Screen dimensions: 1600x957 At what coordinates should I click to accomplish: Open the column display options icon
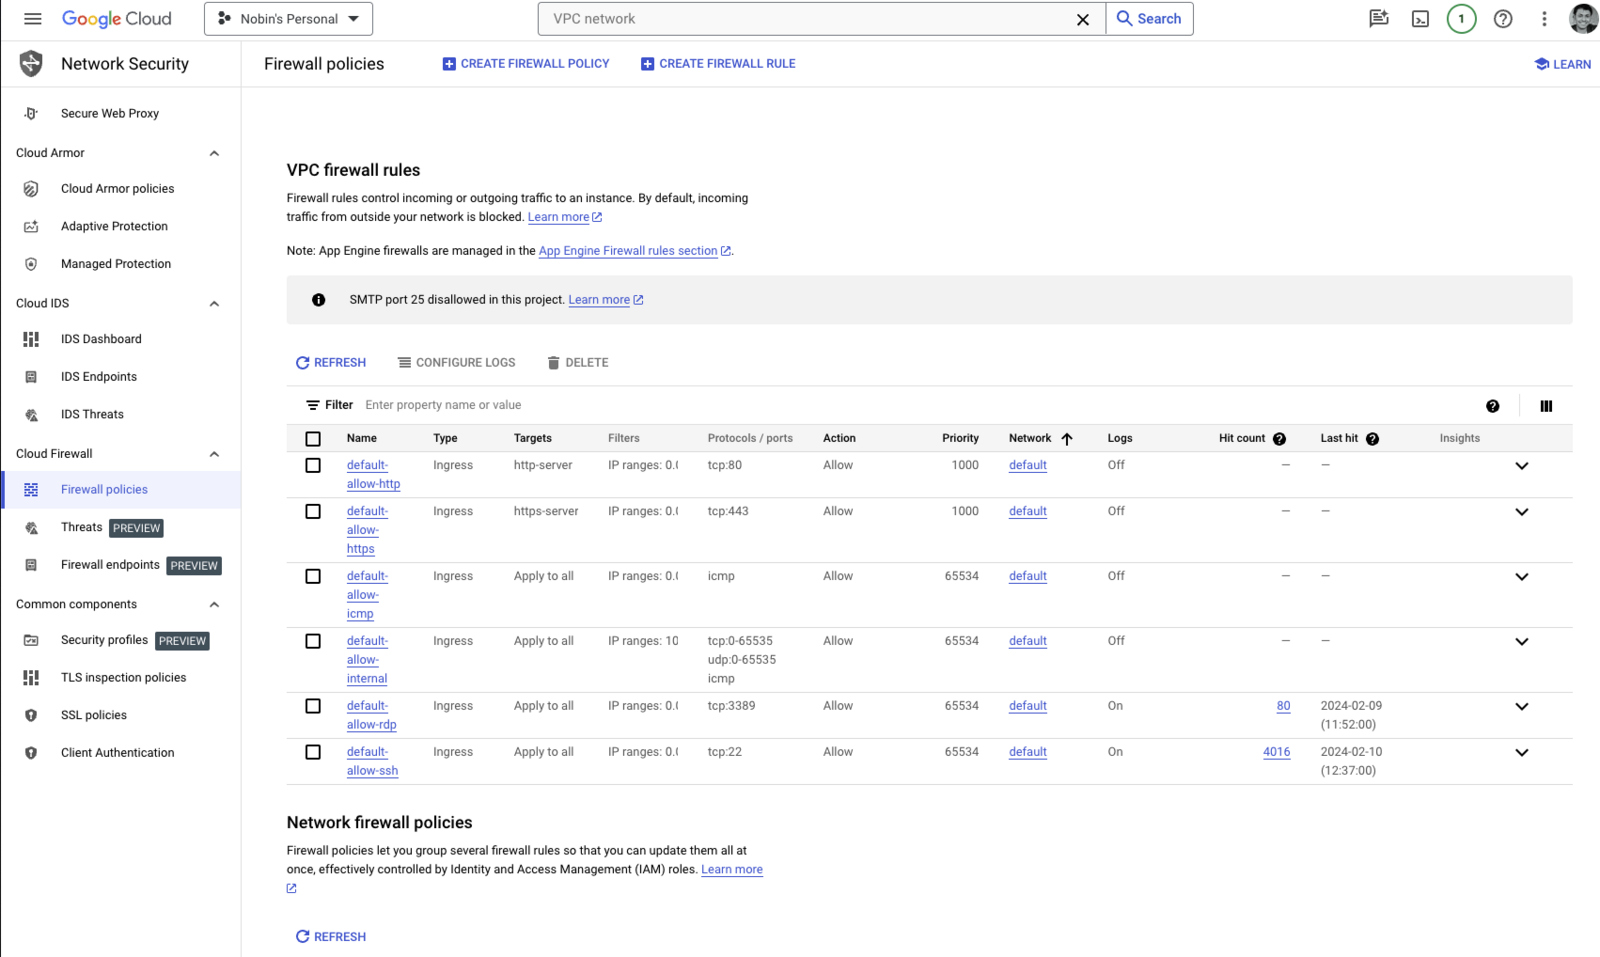click(1545, 406)
